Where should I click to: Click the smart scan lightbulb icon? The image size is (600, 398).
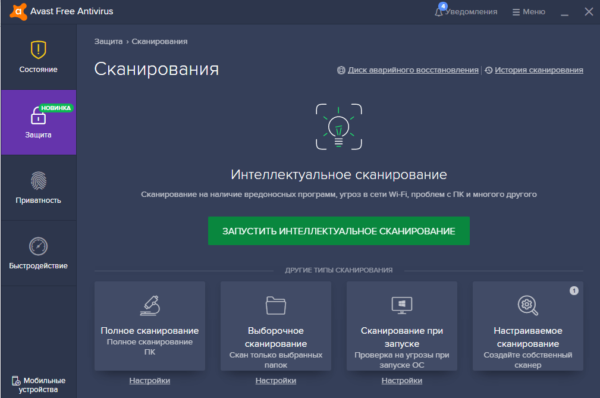(339, 127)
